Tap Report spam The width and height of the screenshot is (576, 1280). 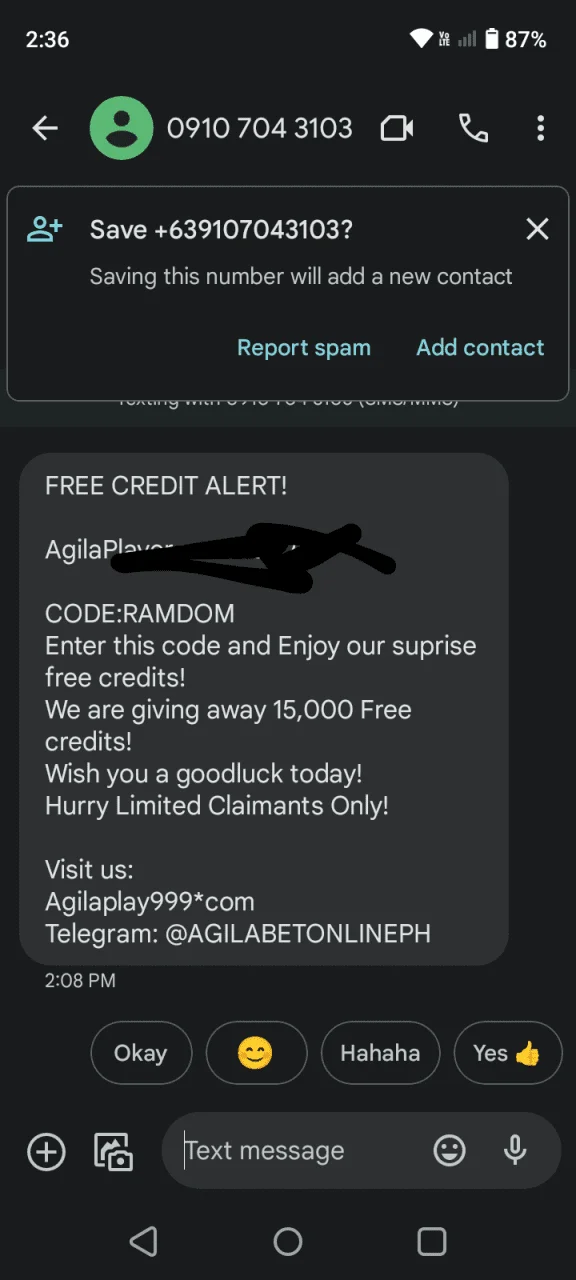click(304, 348)
